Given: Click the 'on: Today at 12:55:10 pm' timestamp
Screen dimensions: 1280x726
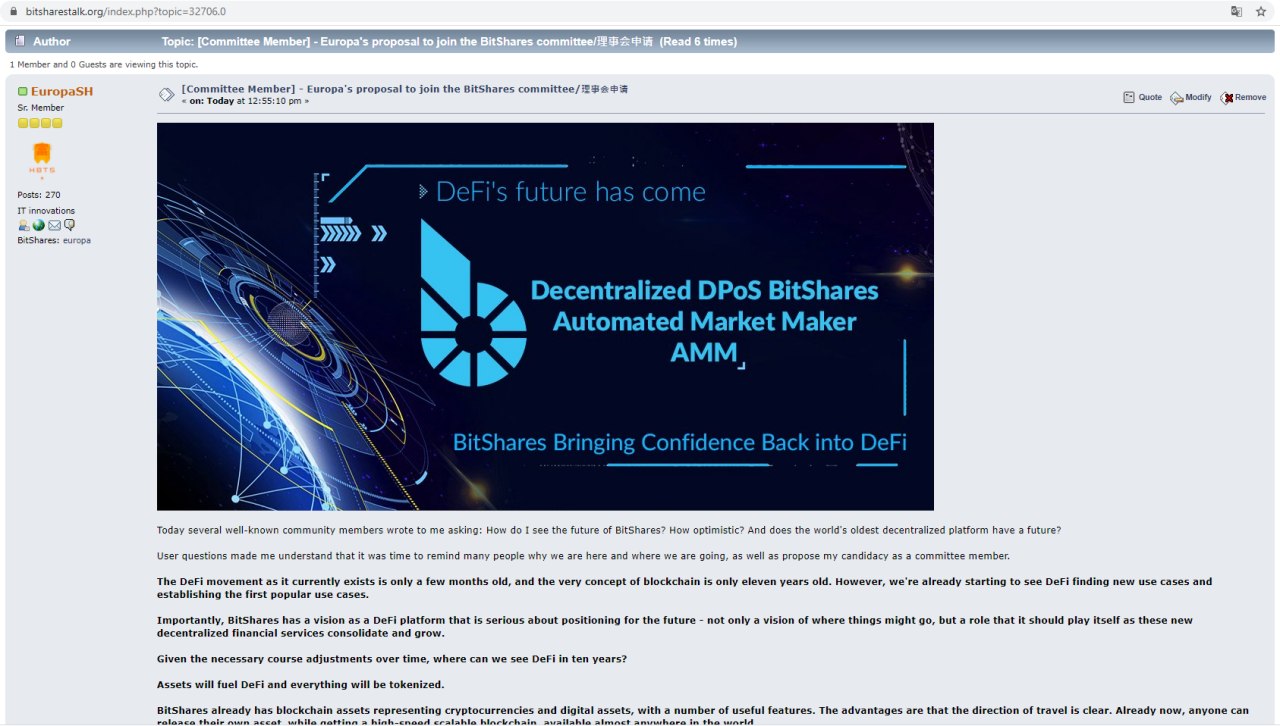Looking at the screenshot, I should [246, 101].
